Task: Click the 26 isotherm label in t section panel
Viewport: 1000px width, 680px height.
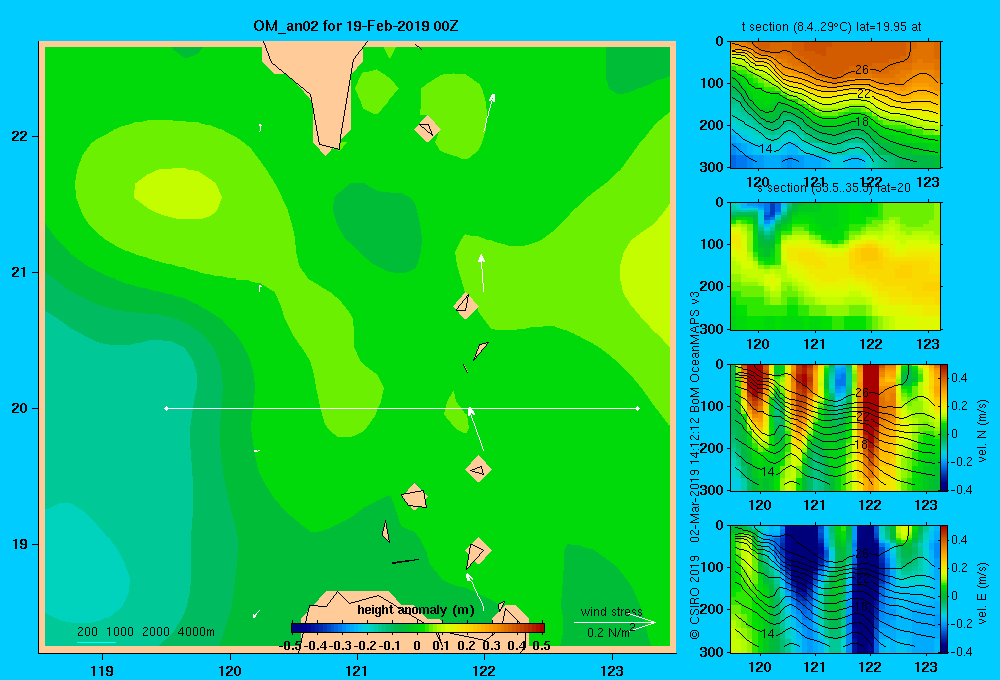Action: 862,70
